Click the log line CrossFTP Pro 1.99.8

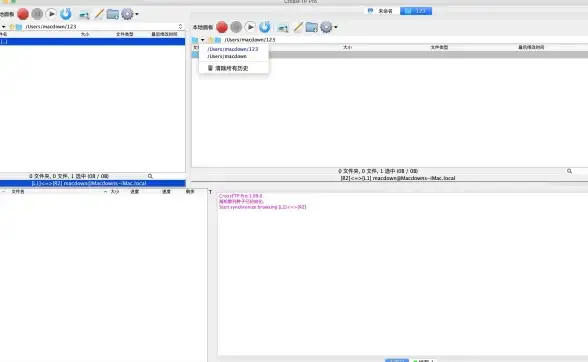(x=240, y=196)
